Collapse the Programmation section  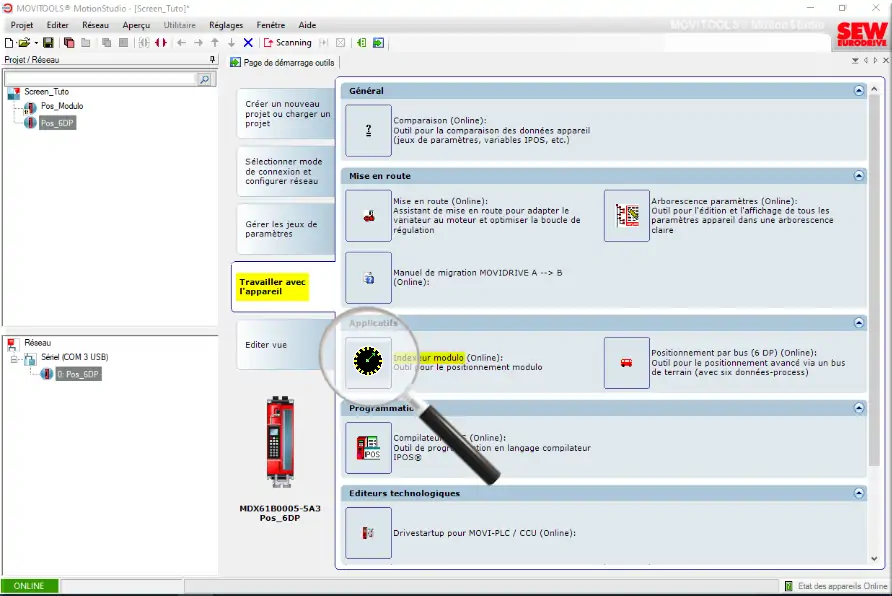click(x=858, y=408)
